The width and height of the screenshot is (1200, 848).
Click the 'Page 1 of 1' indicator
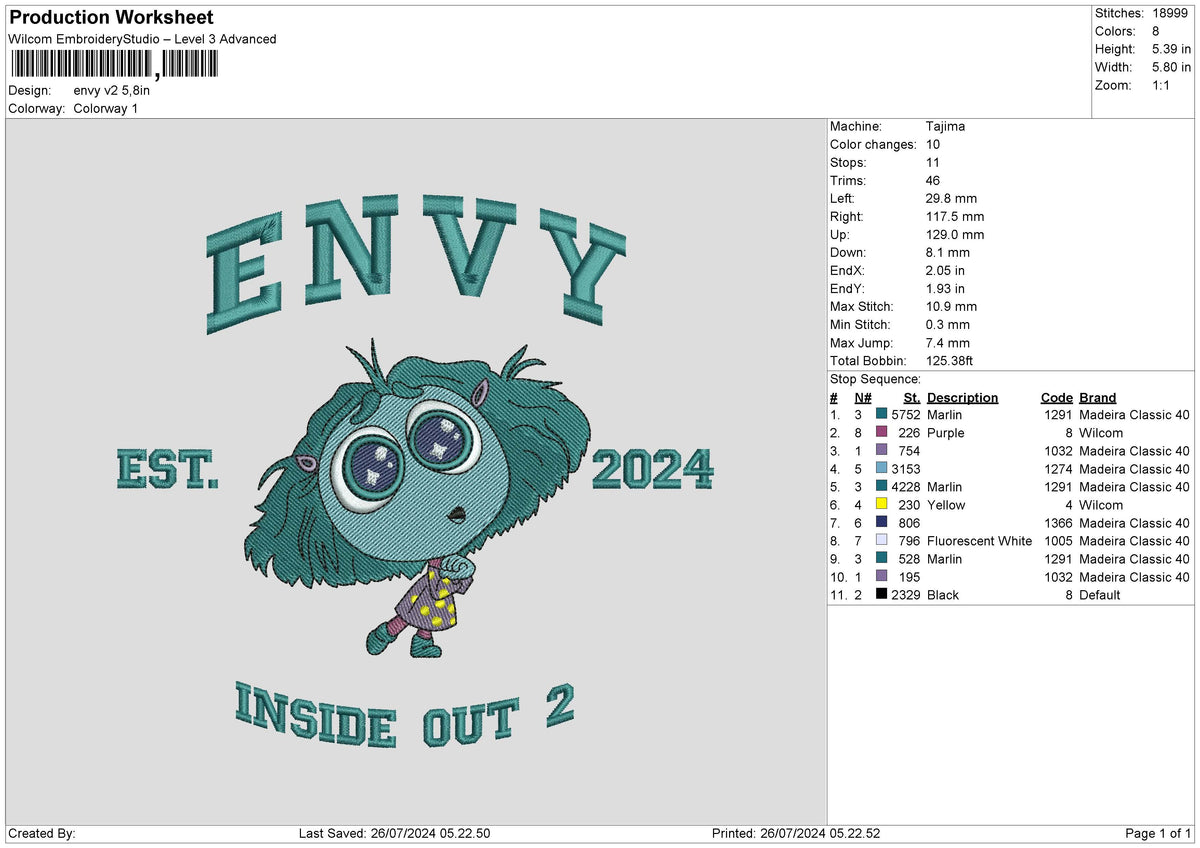pyautogui.click(x=1157, y=834)
